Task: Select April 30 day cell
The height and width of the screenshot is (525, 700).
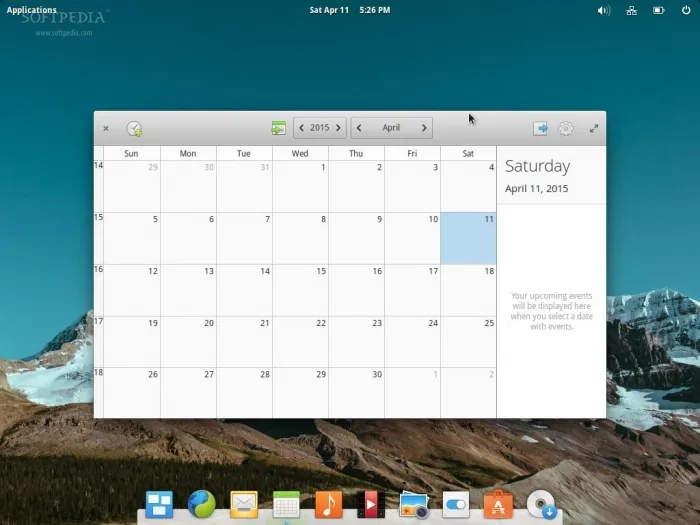Action: [356, 393]
